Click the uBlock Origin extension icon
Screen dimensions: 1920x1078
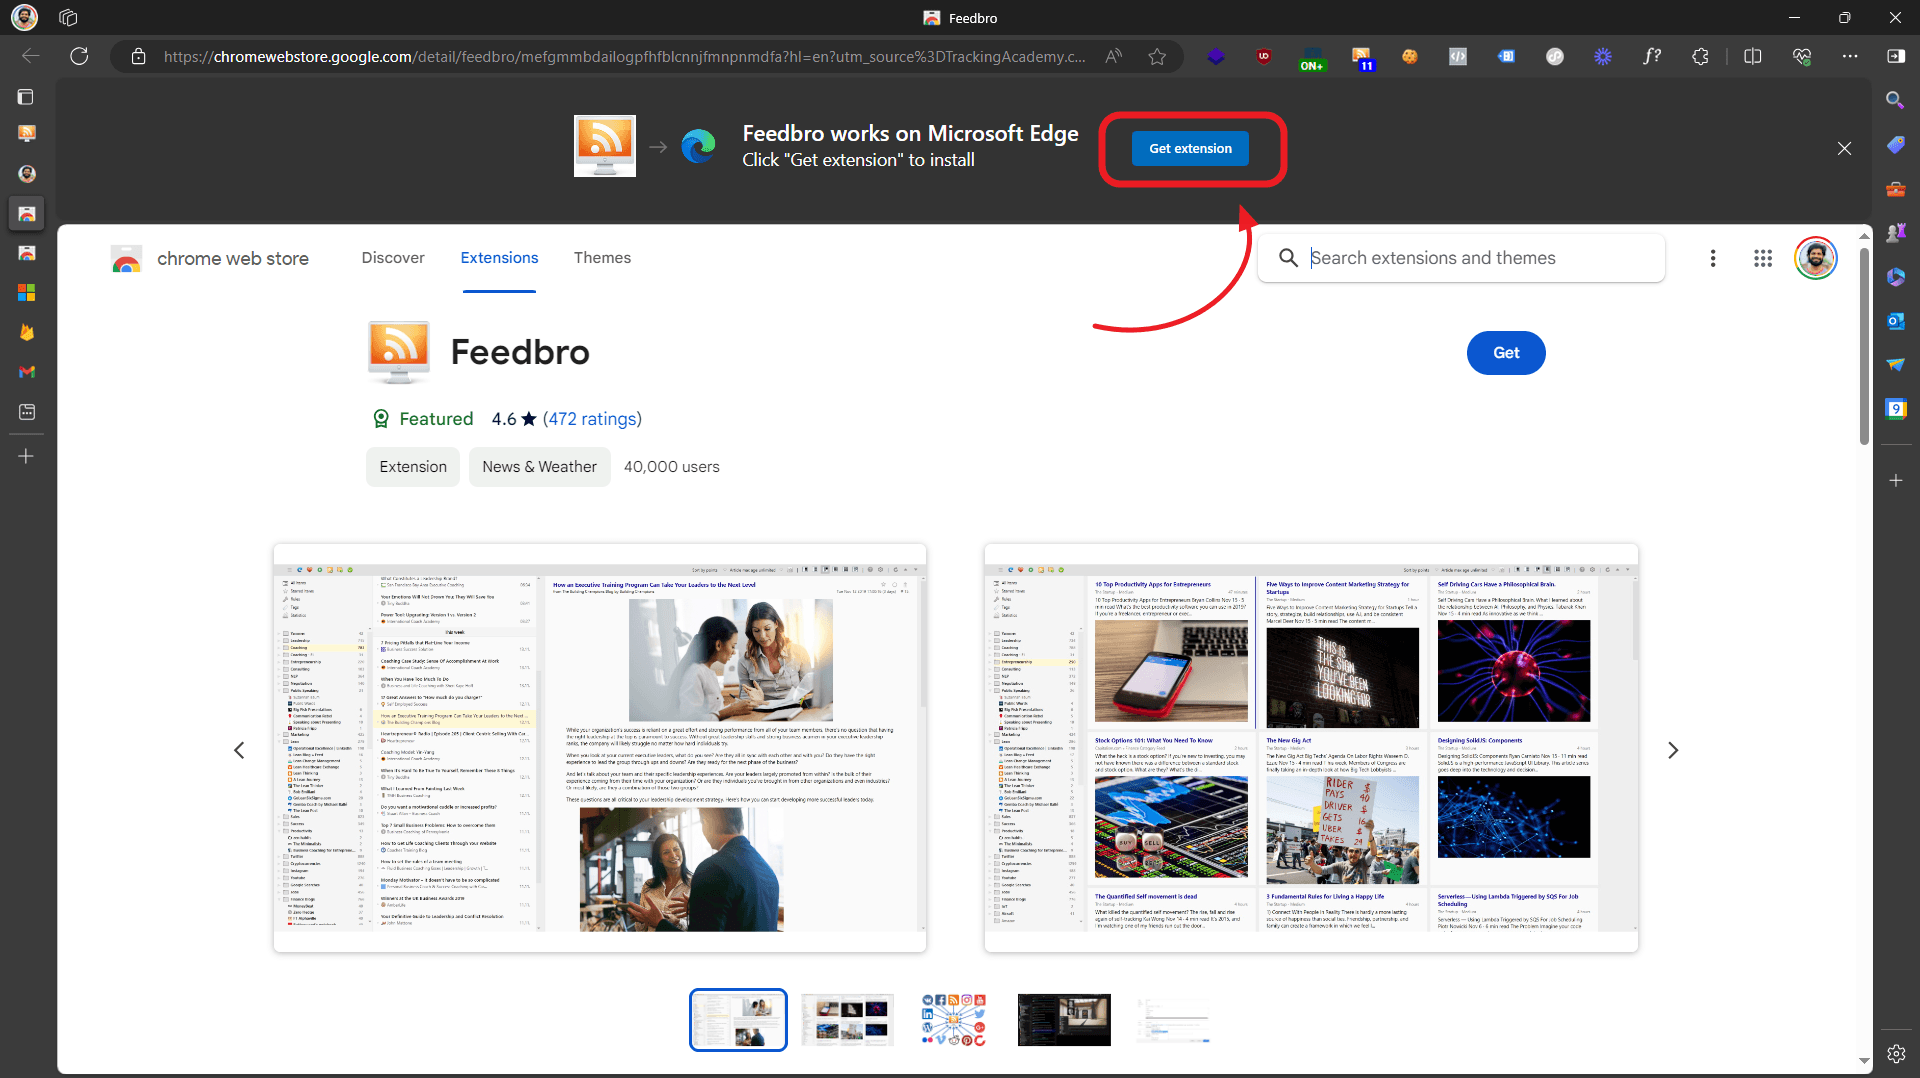coord(1264,57)
